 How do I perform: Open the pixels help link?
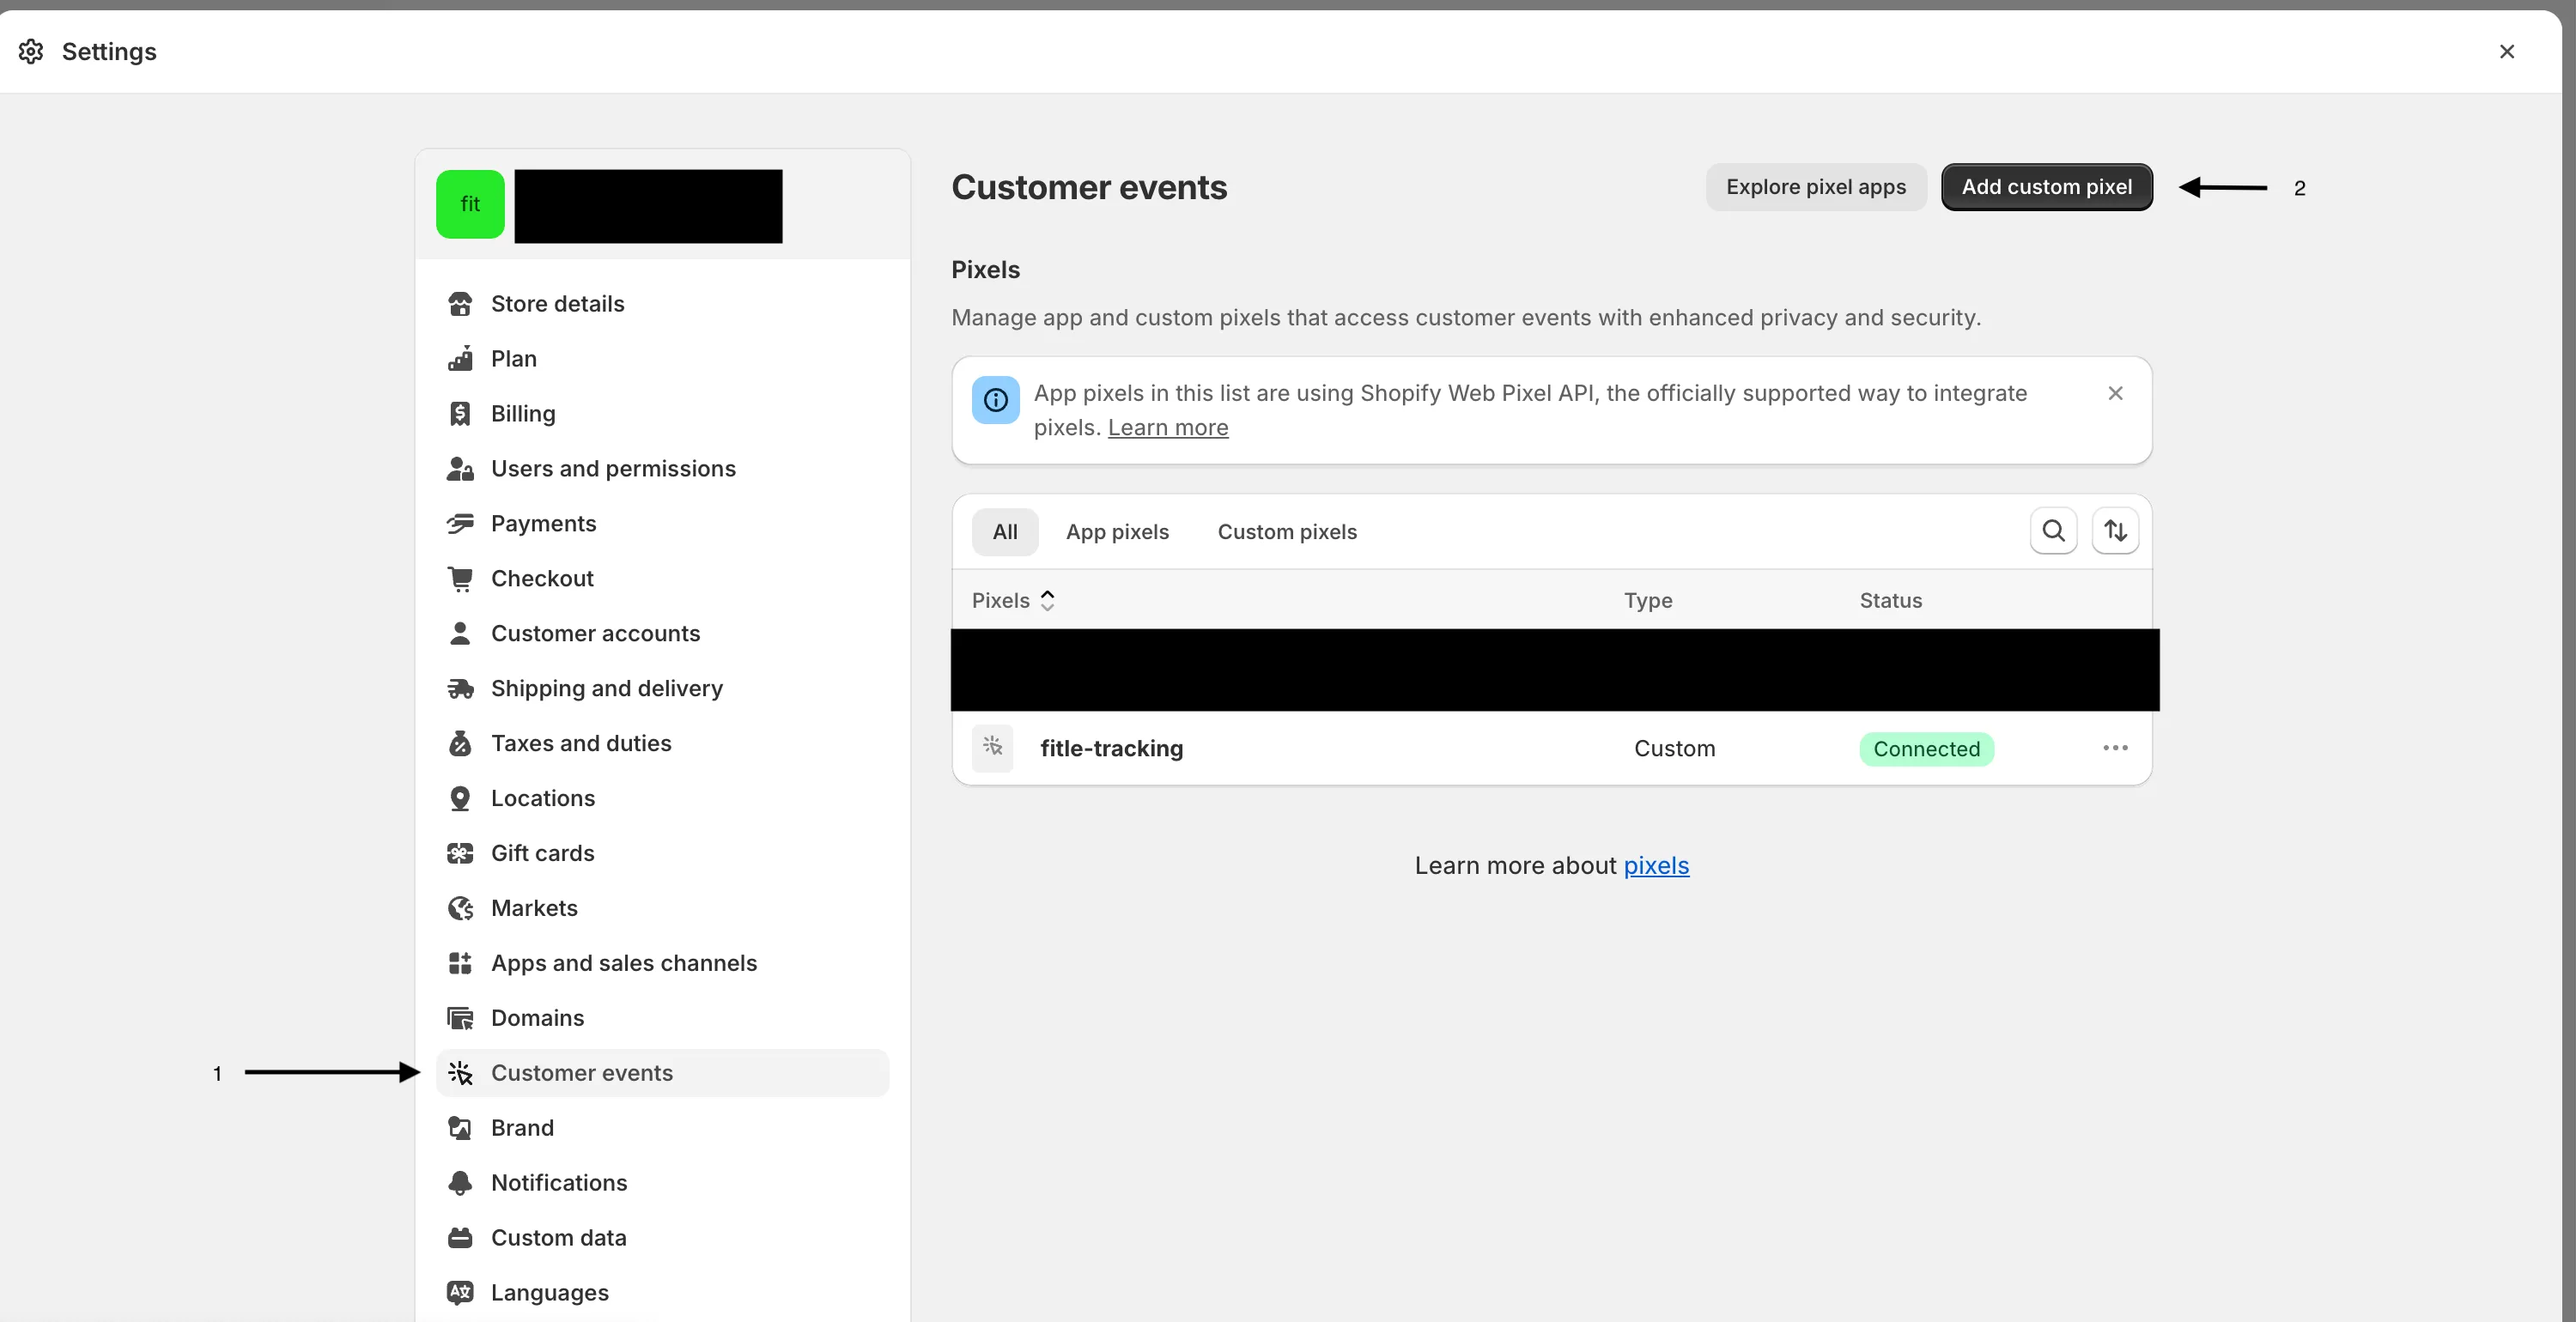1656,866
